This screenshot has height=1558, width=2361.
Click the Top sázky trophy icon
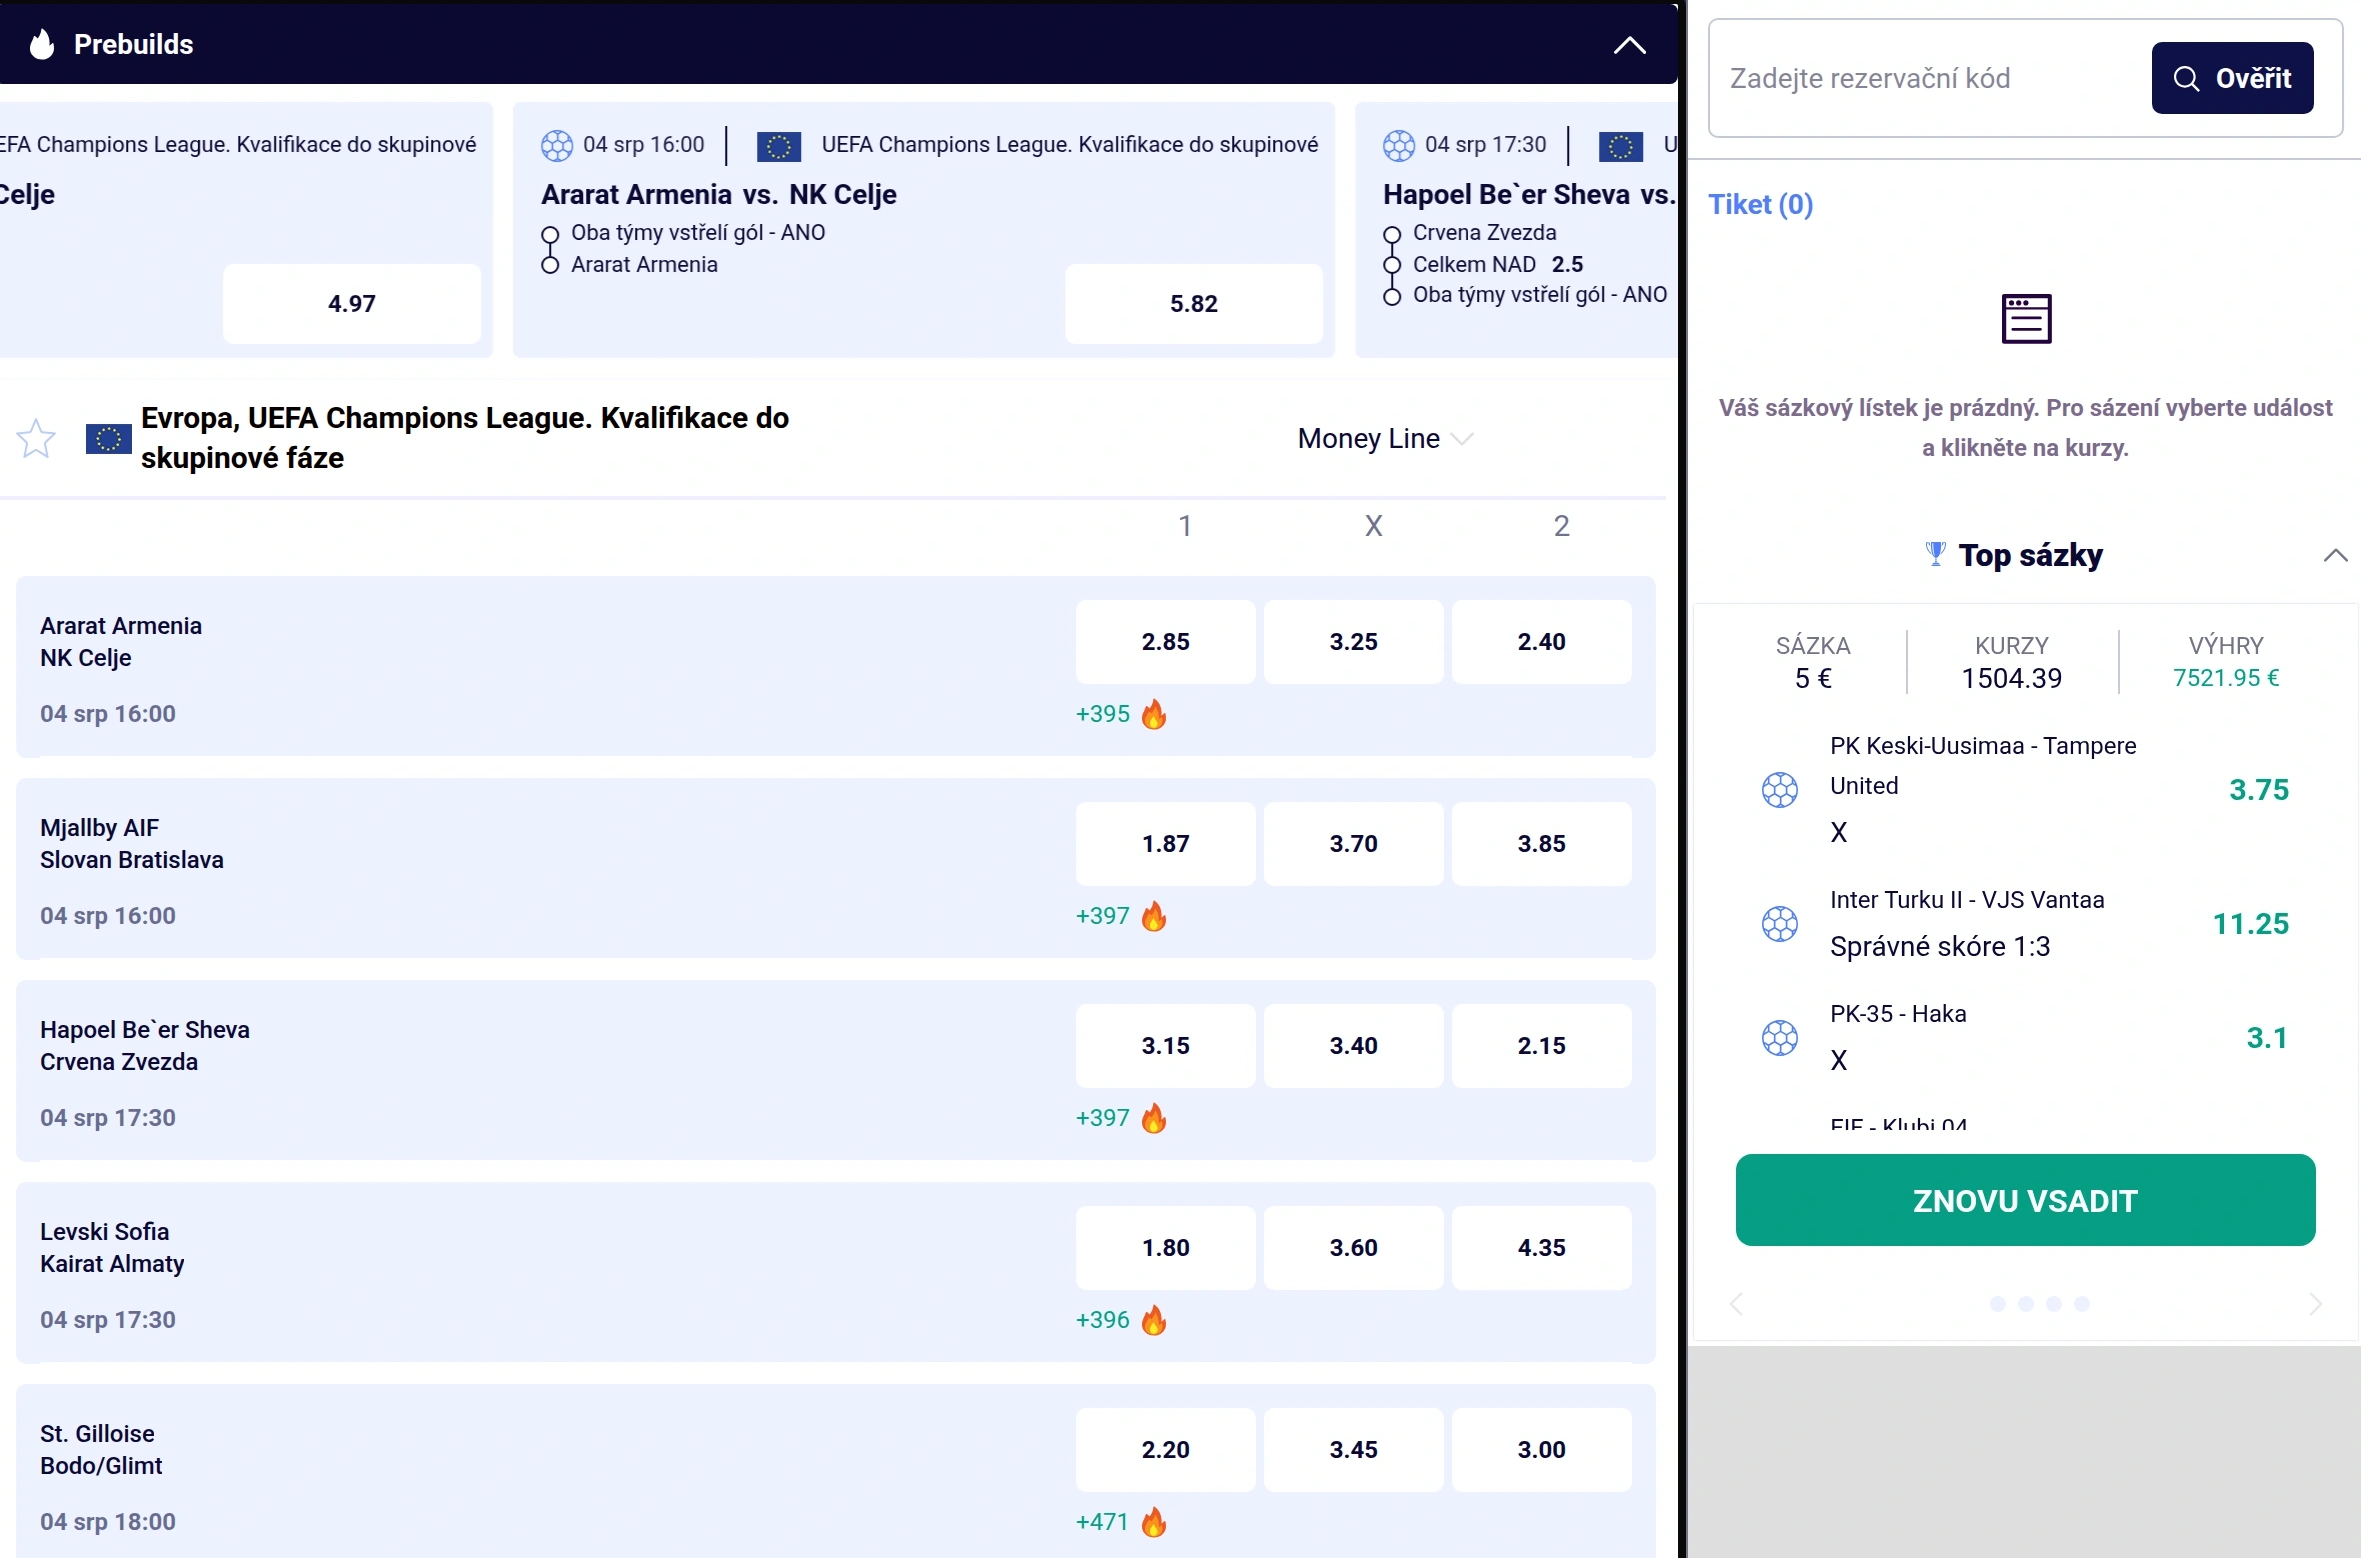[x=1935, y=554]
